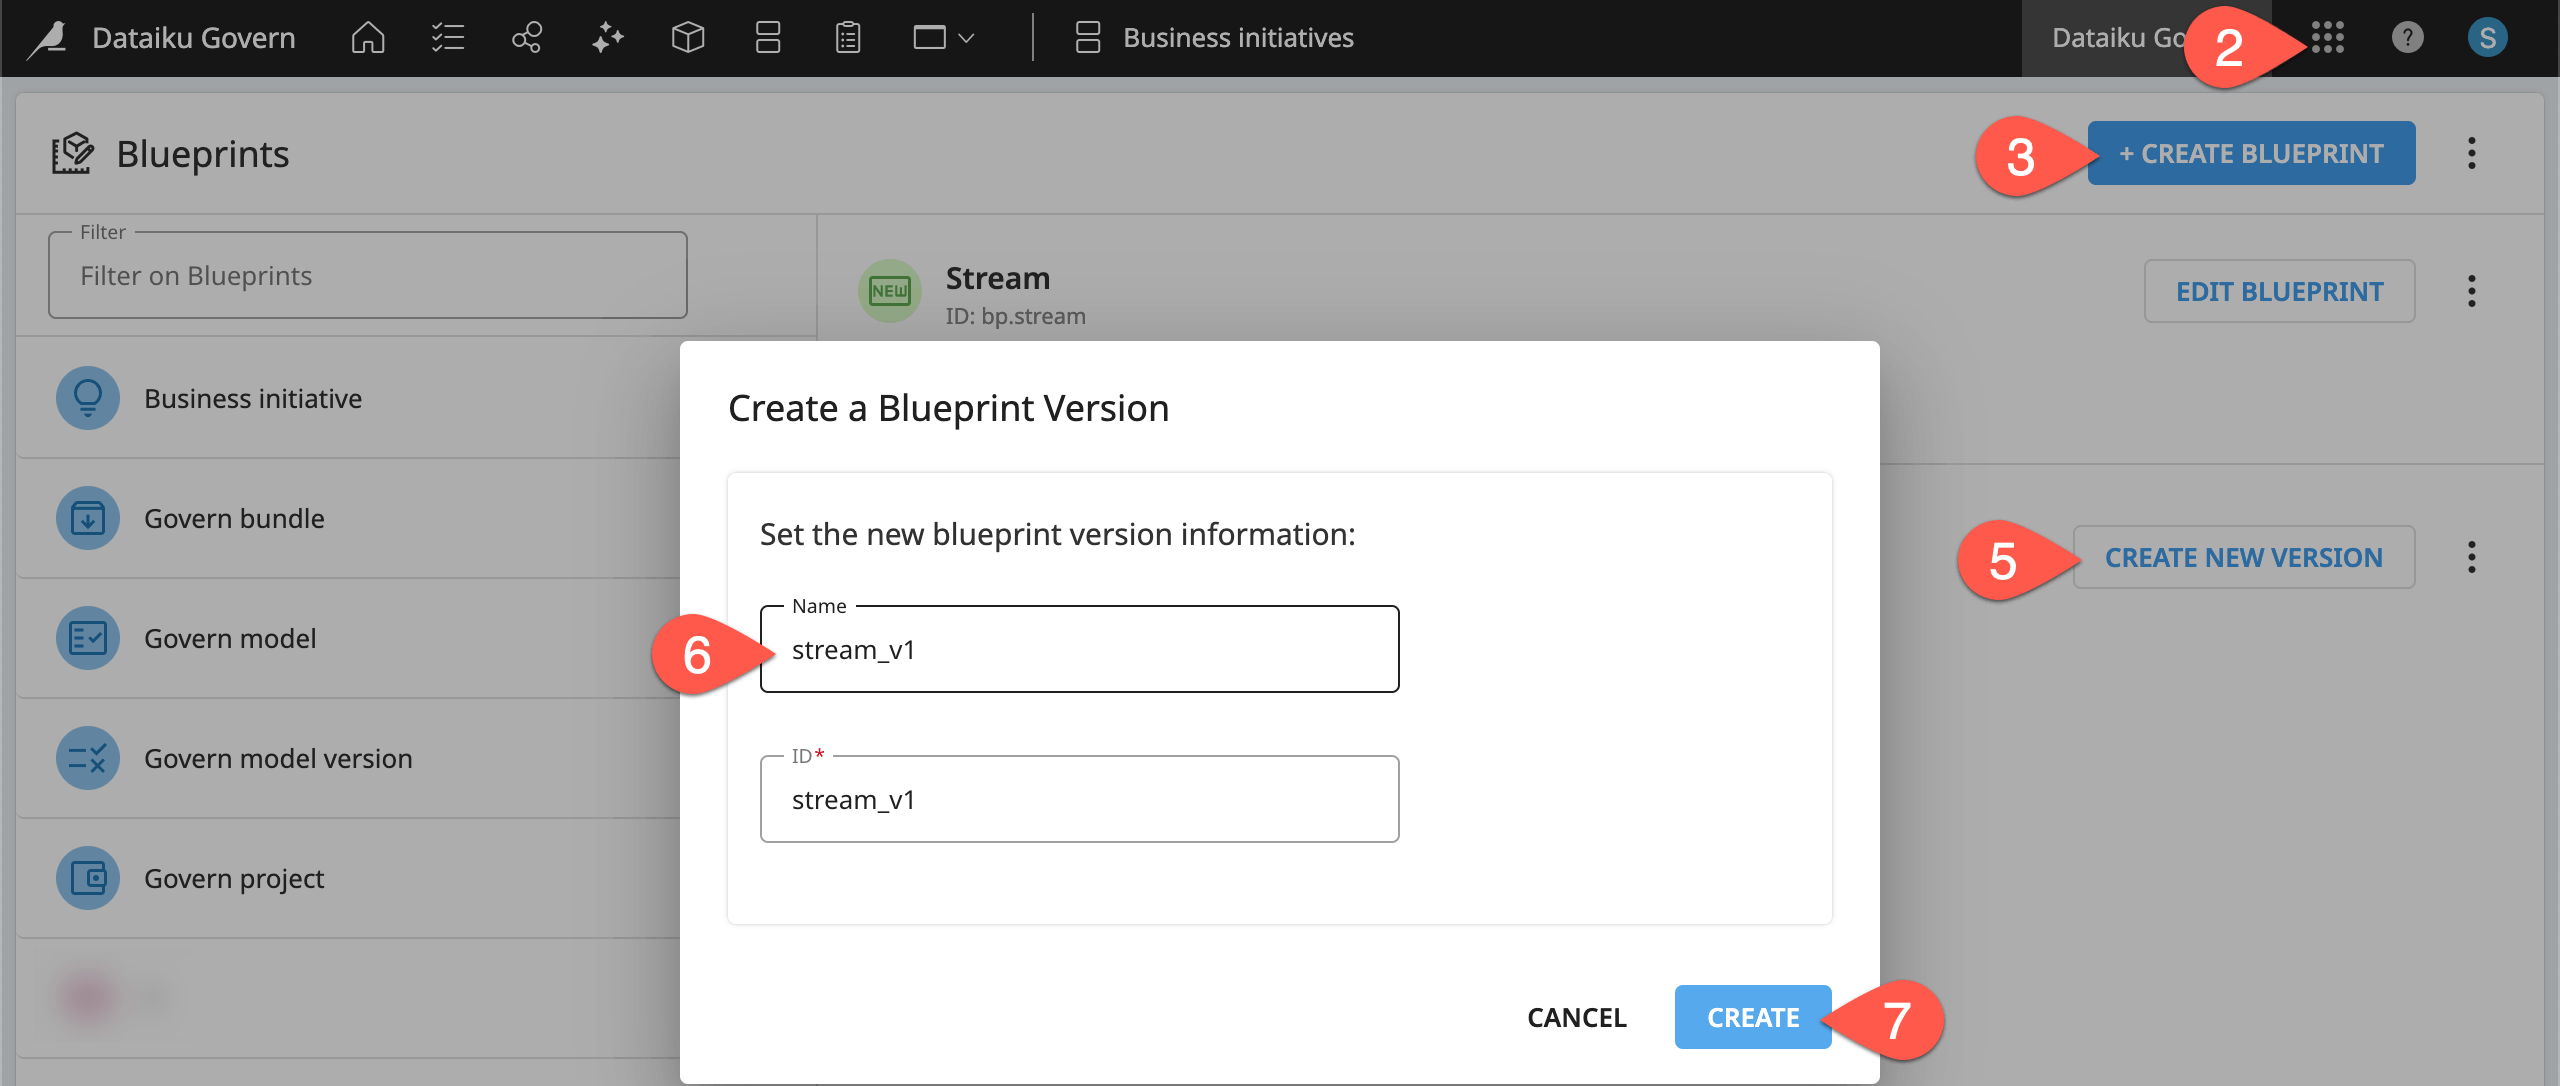
Task: Open the cube icon in the navigation bar
Action: pos(688,38)
